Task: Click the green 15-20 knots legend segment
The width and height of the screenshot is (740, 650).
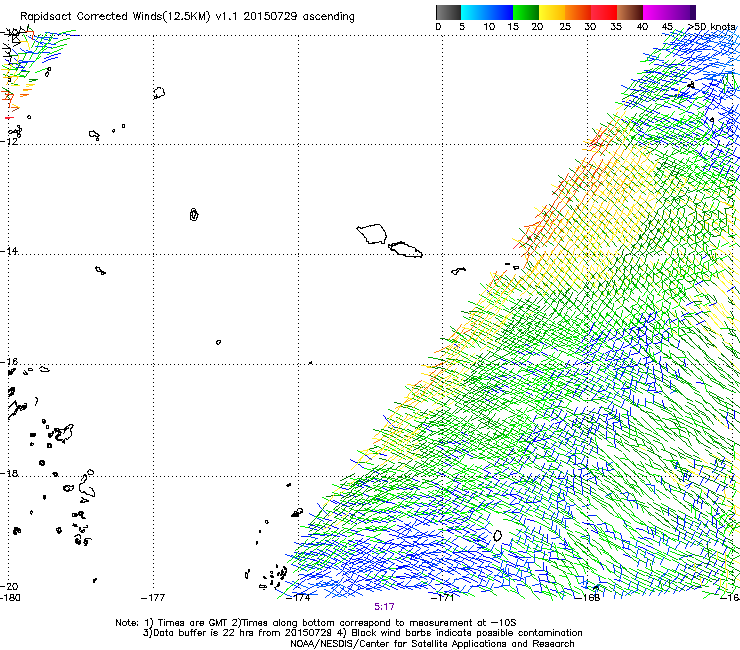Action: click(x=525, y=12)
